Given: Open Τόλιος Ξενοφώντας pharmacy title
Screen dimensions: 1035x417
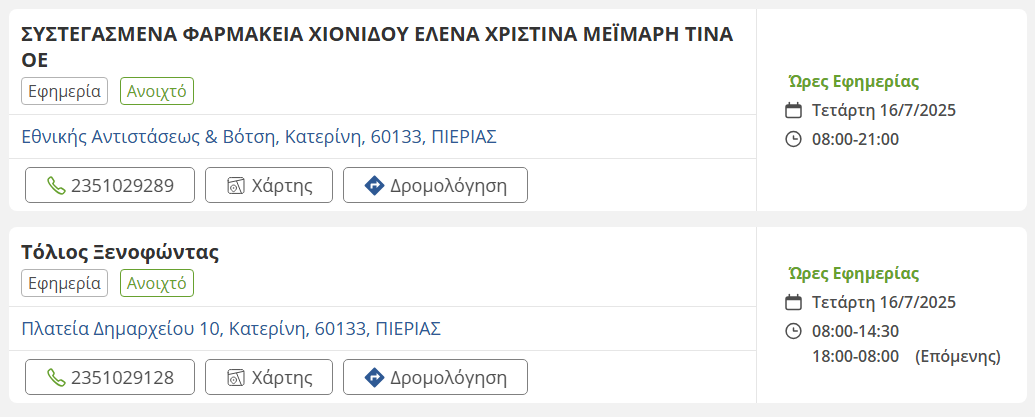Looking at the screenshot, I should (120, 252).
